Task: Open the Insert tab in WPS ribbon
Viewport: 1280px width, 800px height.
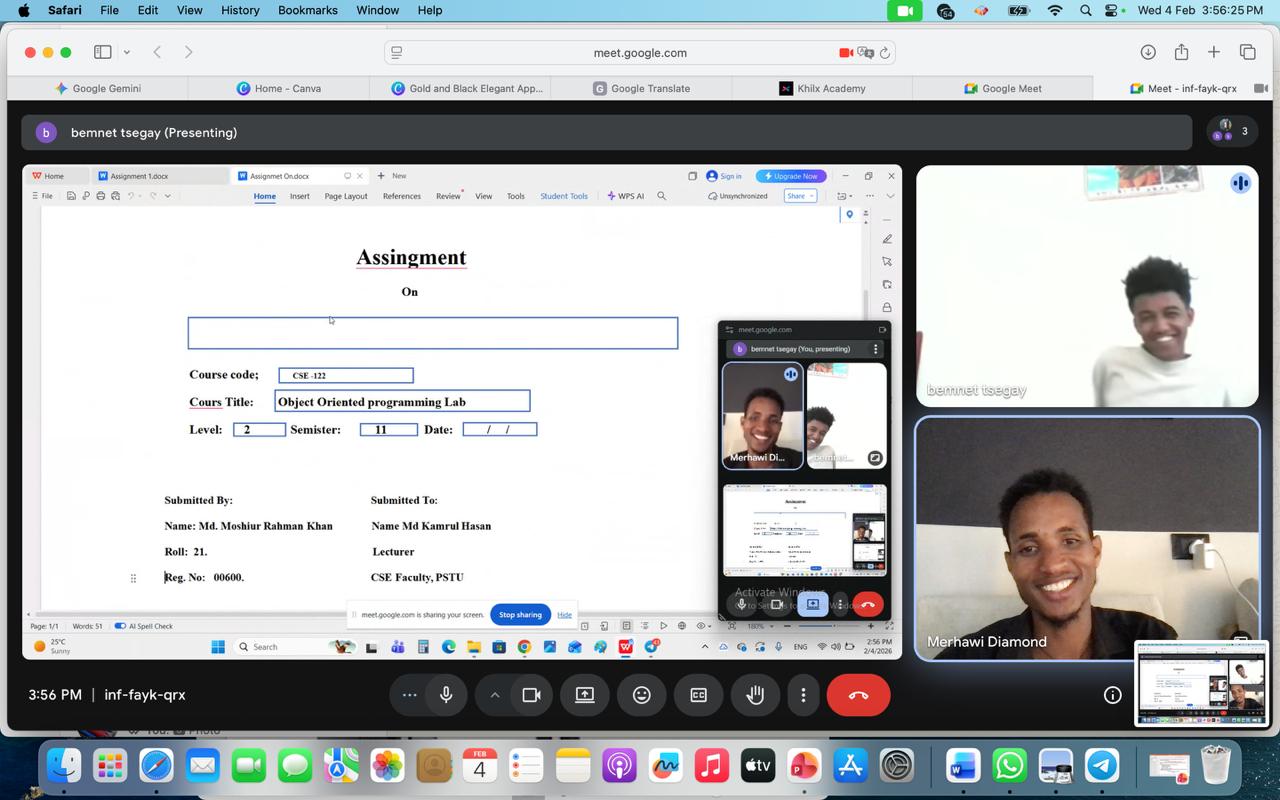Action: [x=299, y=196]
